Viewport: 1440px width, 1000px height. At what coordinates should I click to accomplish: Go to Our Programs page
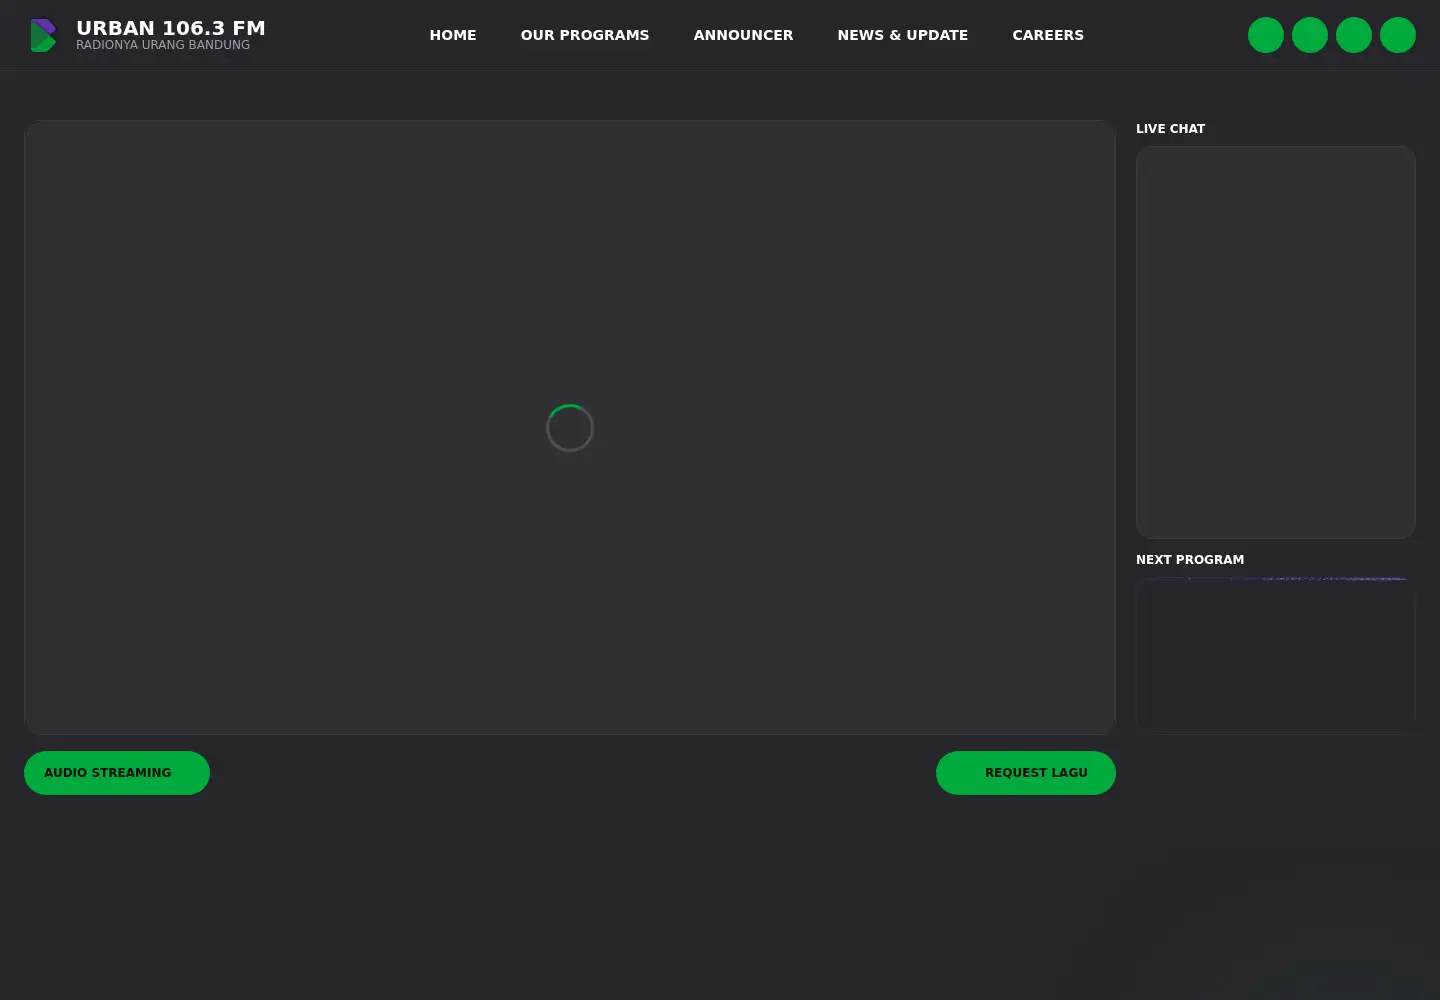point(585,35)
